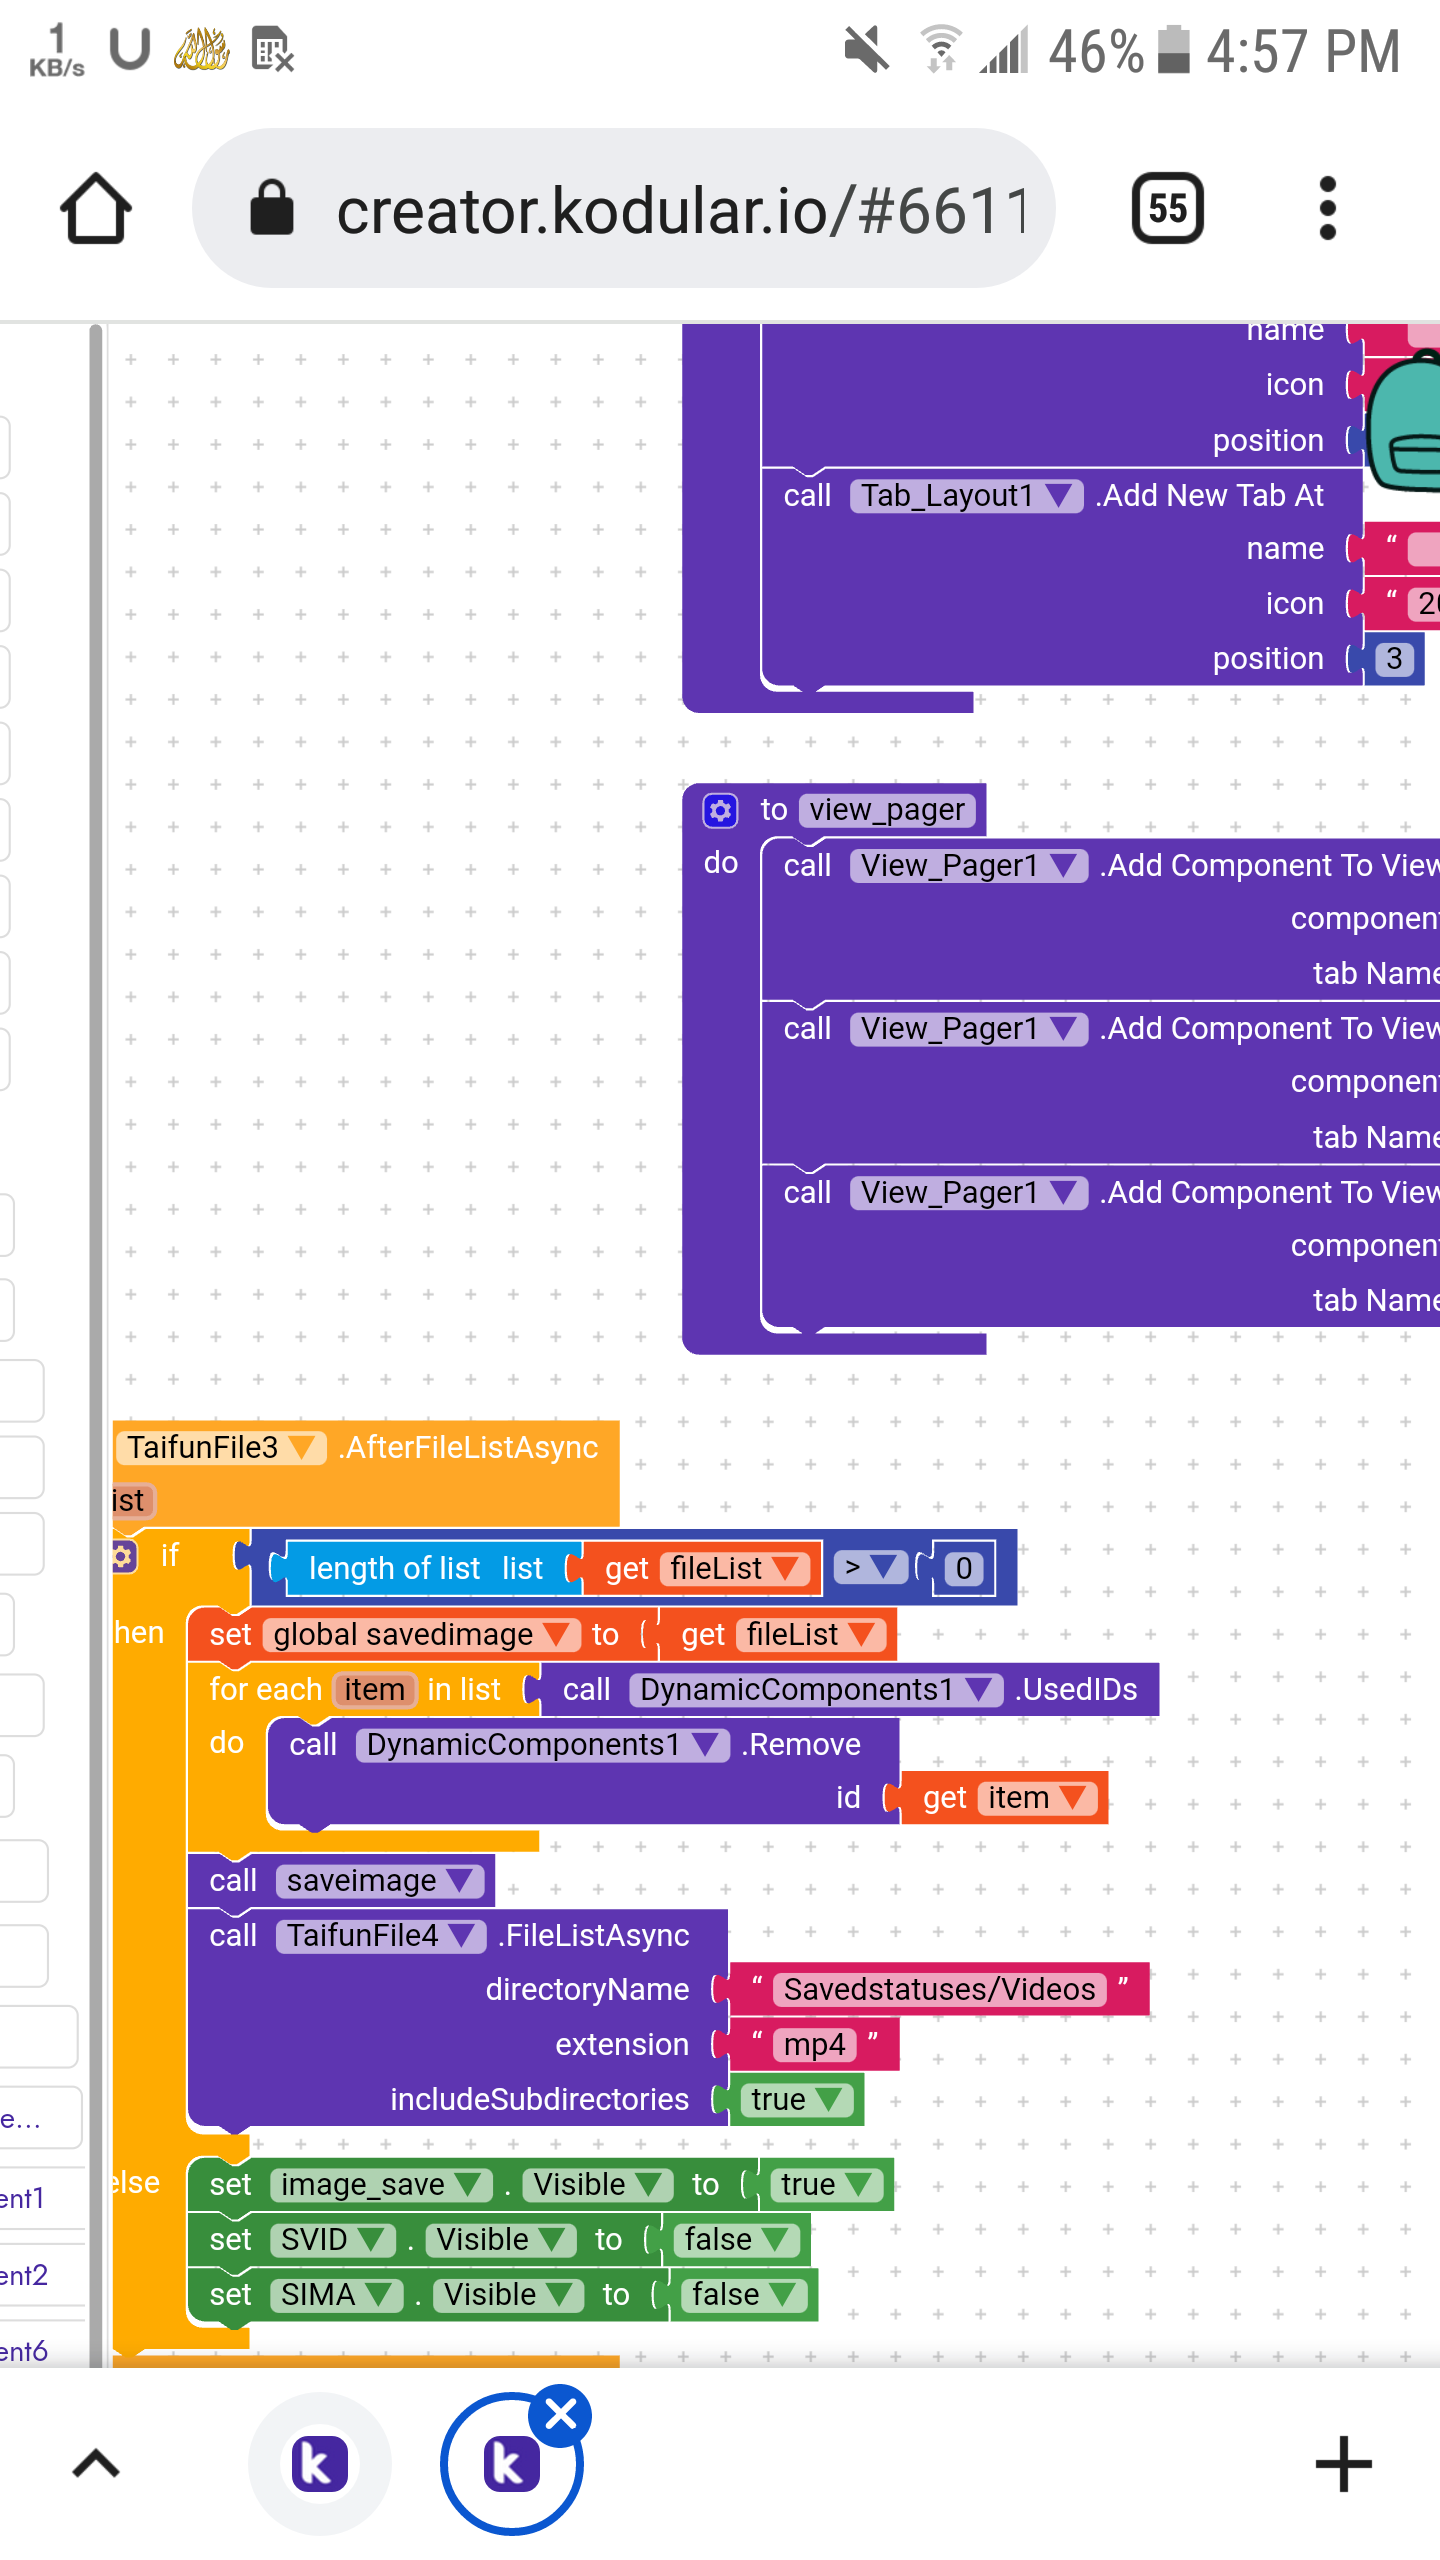1440x2560 pixels.
Task: Open the tab switcher showing 55 tabs
Action: pyautogui.click(x=1167, y=209)
